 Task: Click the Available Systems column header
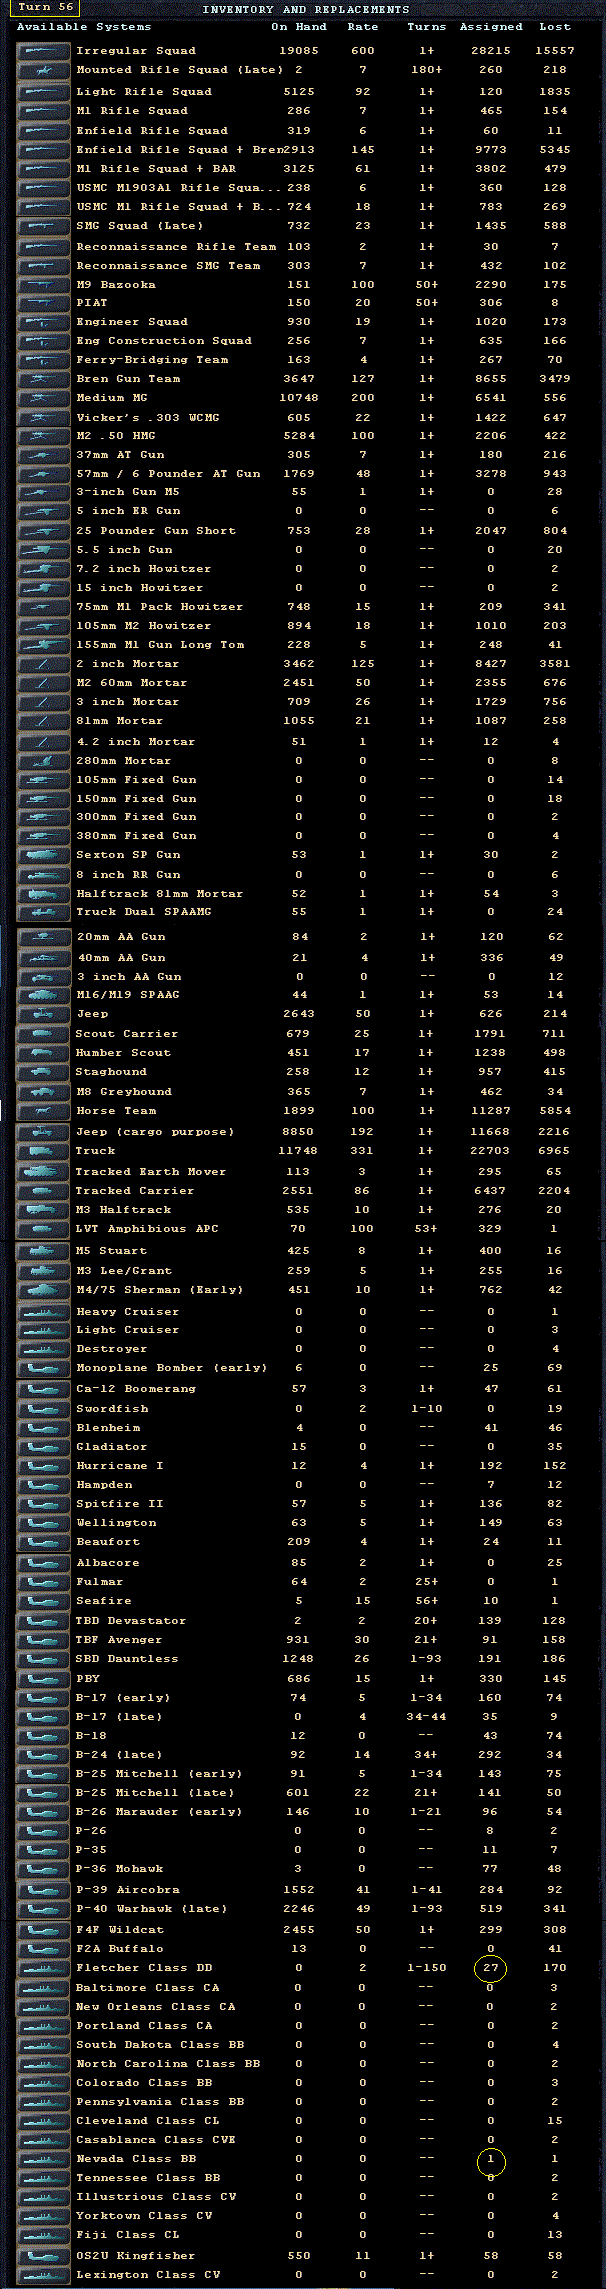[x=84, y=27]
